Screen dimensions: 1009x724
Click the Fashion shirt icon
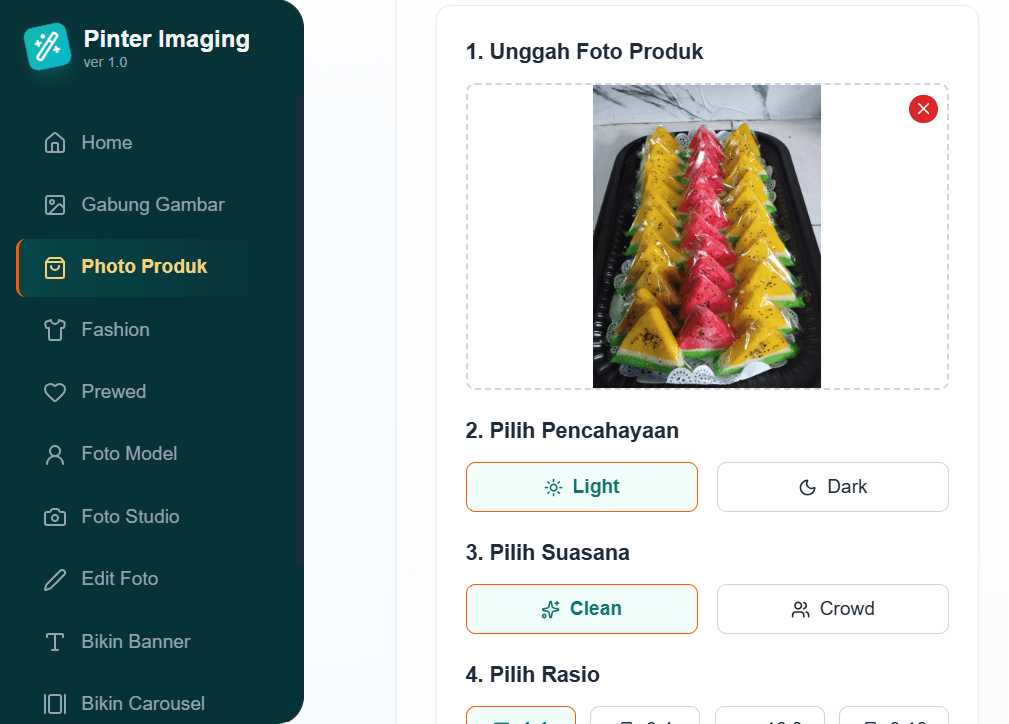[55, 330]
